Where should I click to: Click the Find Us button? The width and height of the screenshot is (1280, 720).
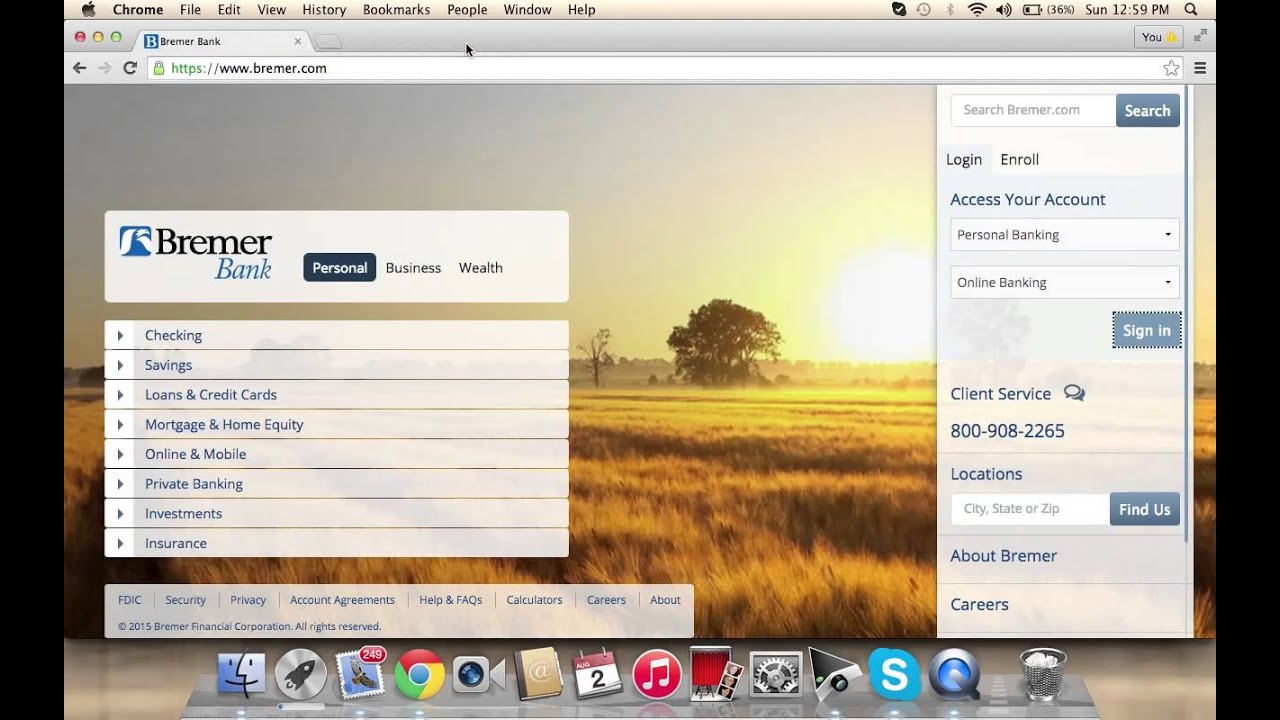1144,509
